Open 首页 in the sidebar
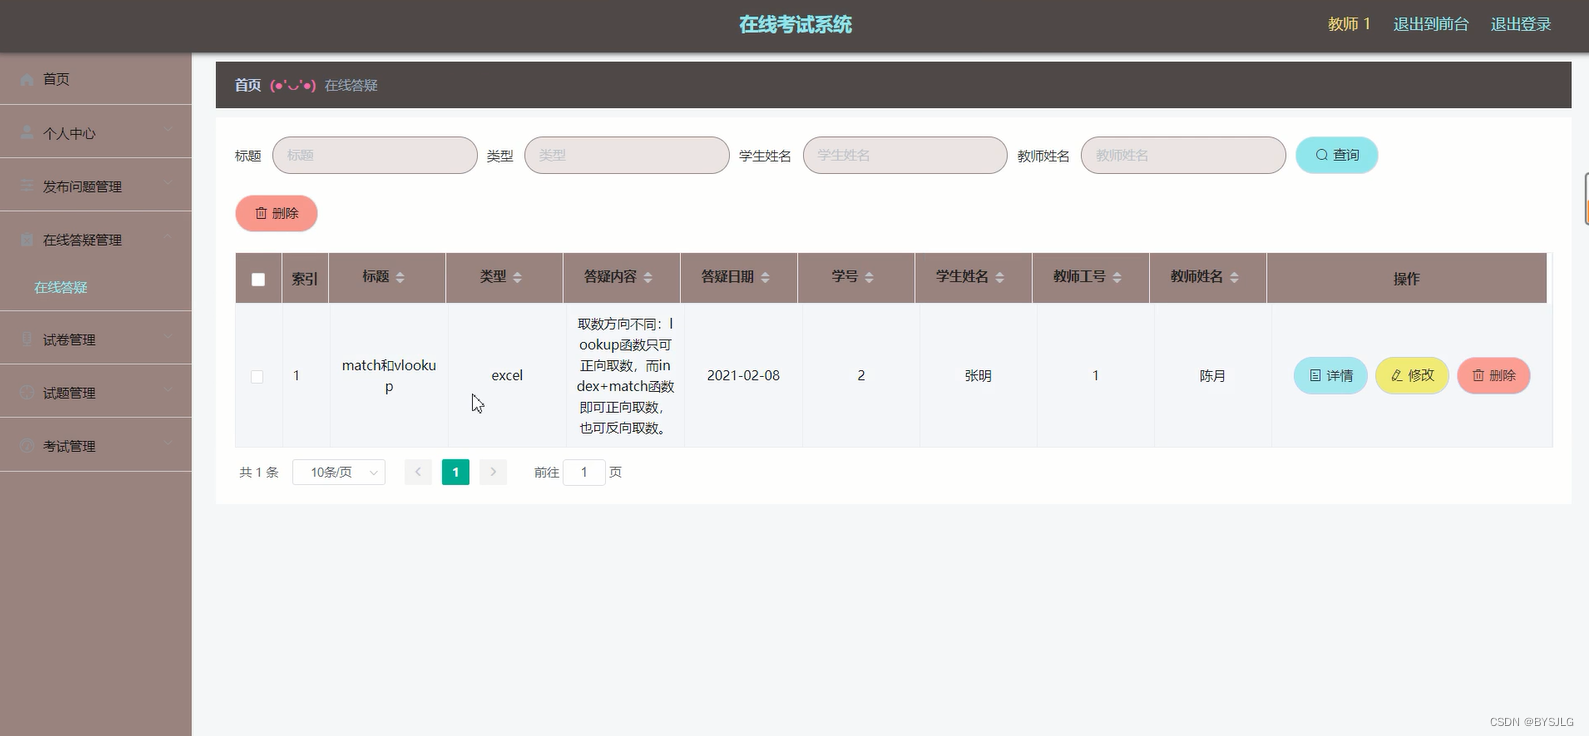The width and height of the screenshot is (1589, 736). [95, 79]
